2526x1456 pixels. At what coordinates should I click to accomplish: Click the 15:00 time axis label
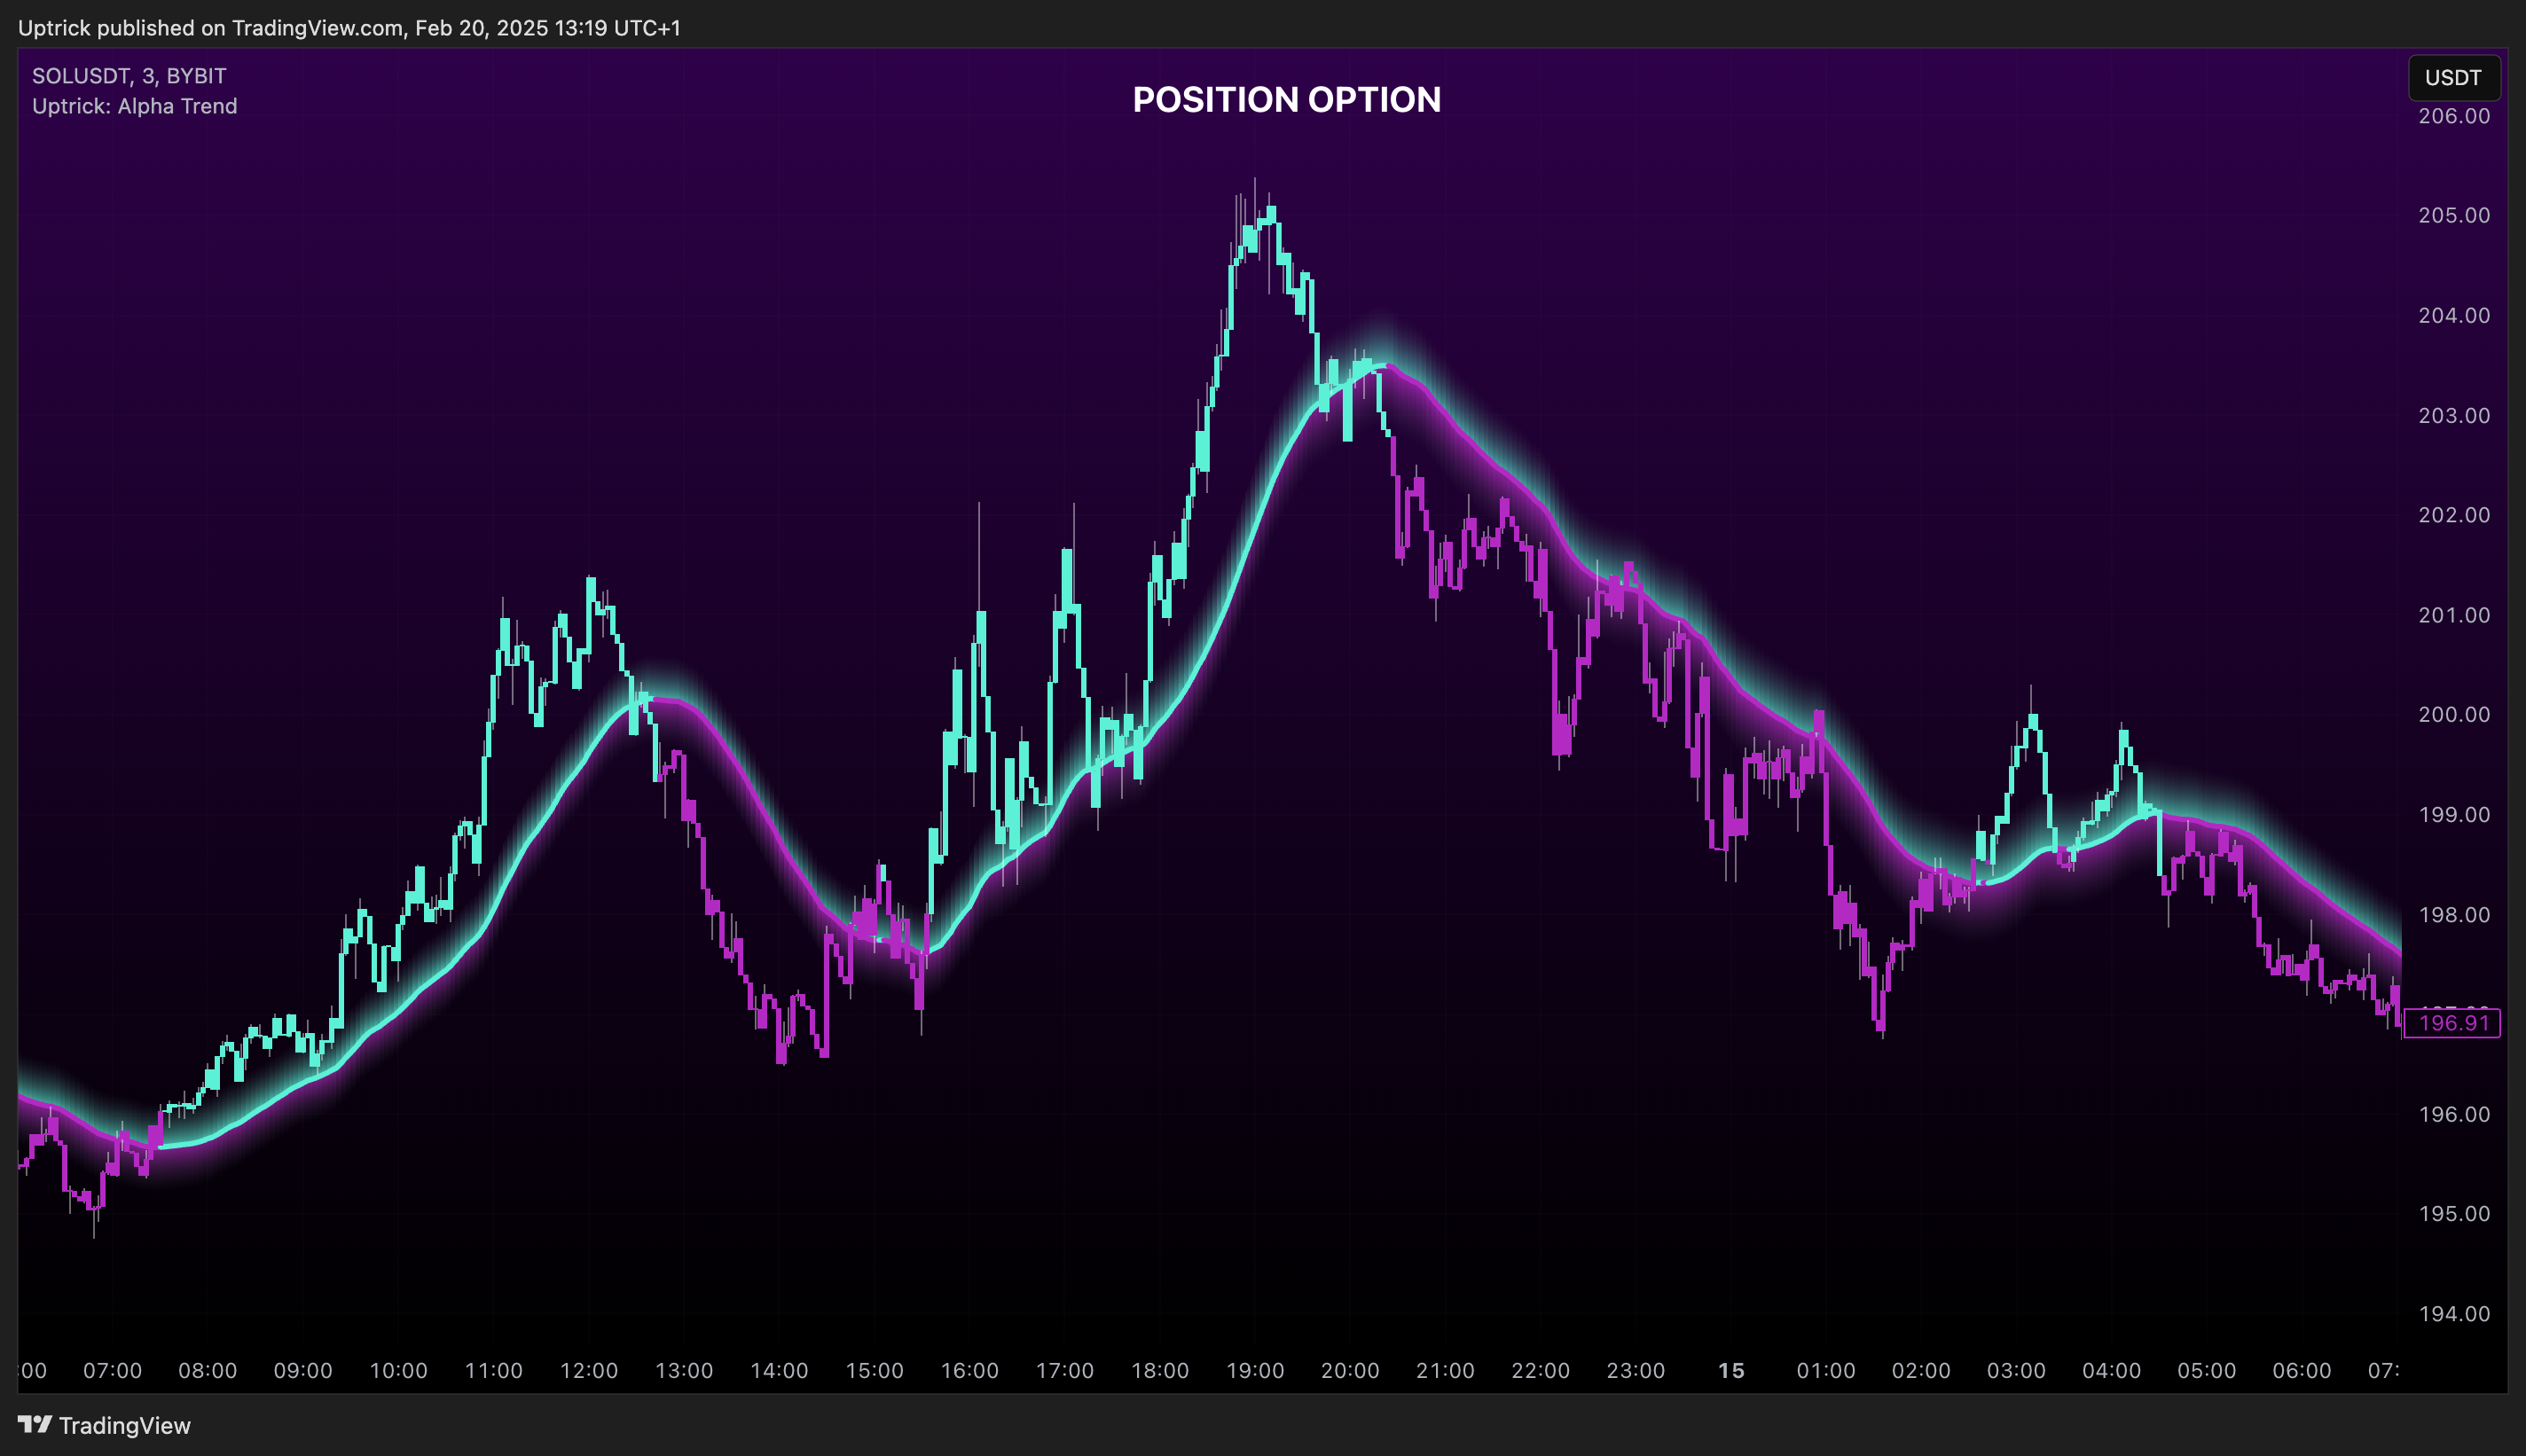[874, 1370]
